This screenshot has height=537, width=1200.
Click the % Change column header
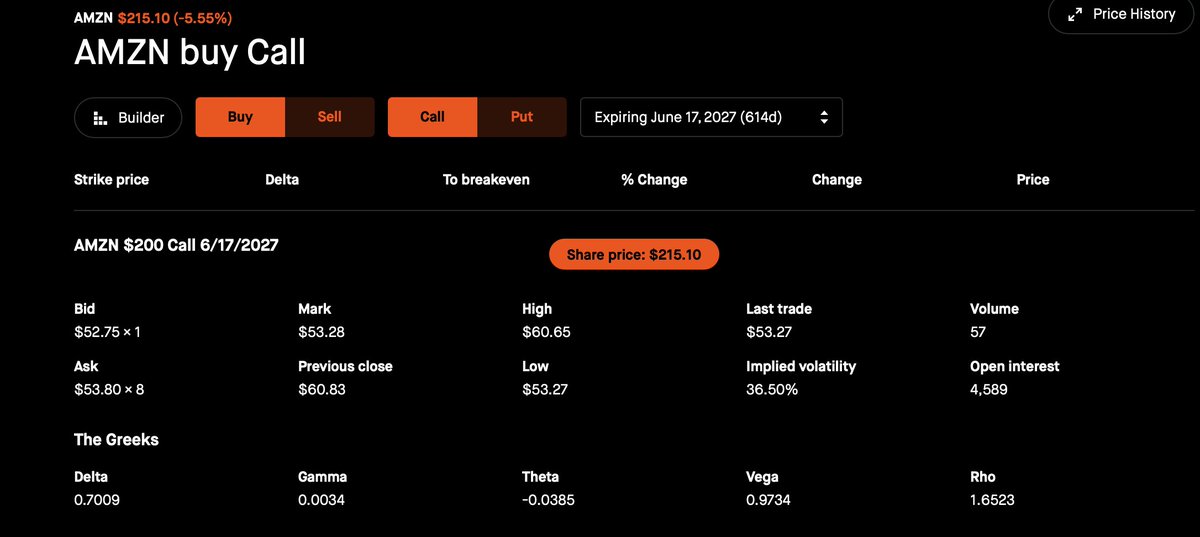coord(654,180)
